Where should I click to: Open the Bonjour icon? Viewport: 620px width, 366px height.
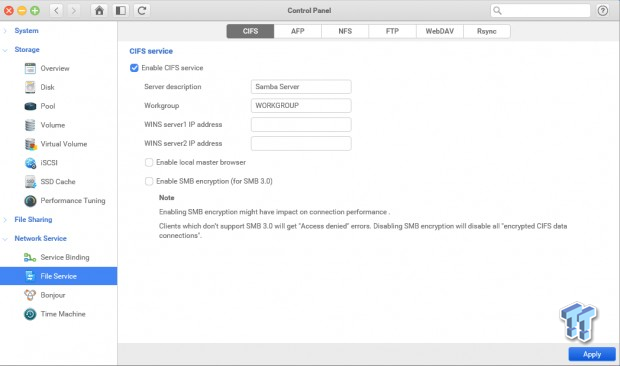click(x=30, y=295)
